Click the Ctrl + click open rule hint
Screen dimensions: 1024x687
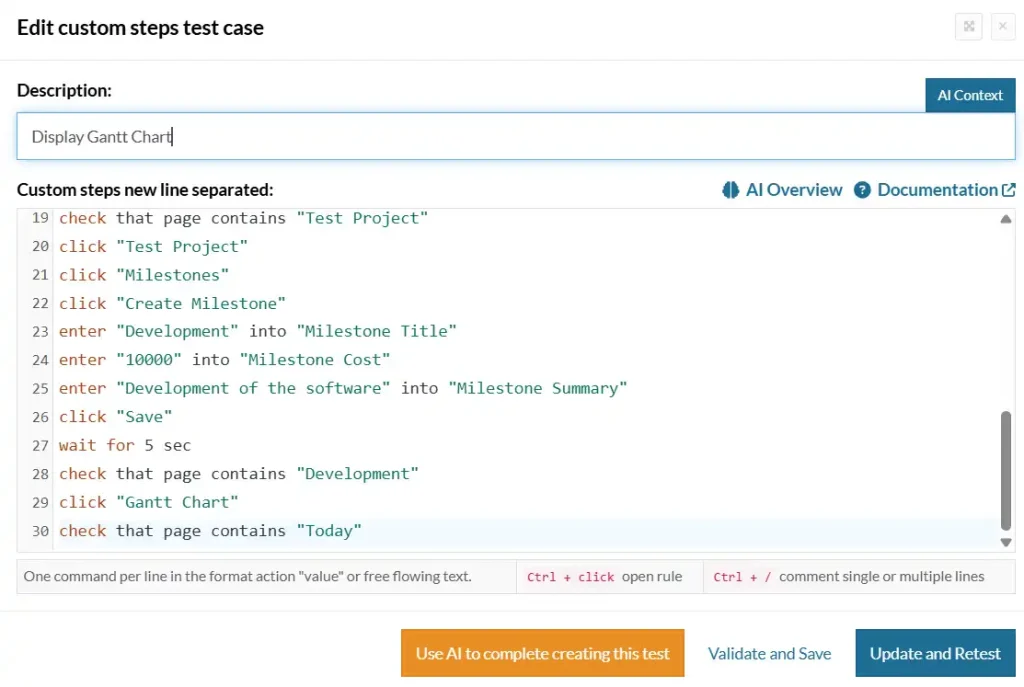[x=604, y=577]
